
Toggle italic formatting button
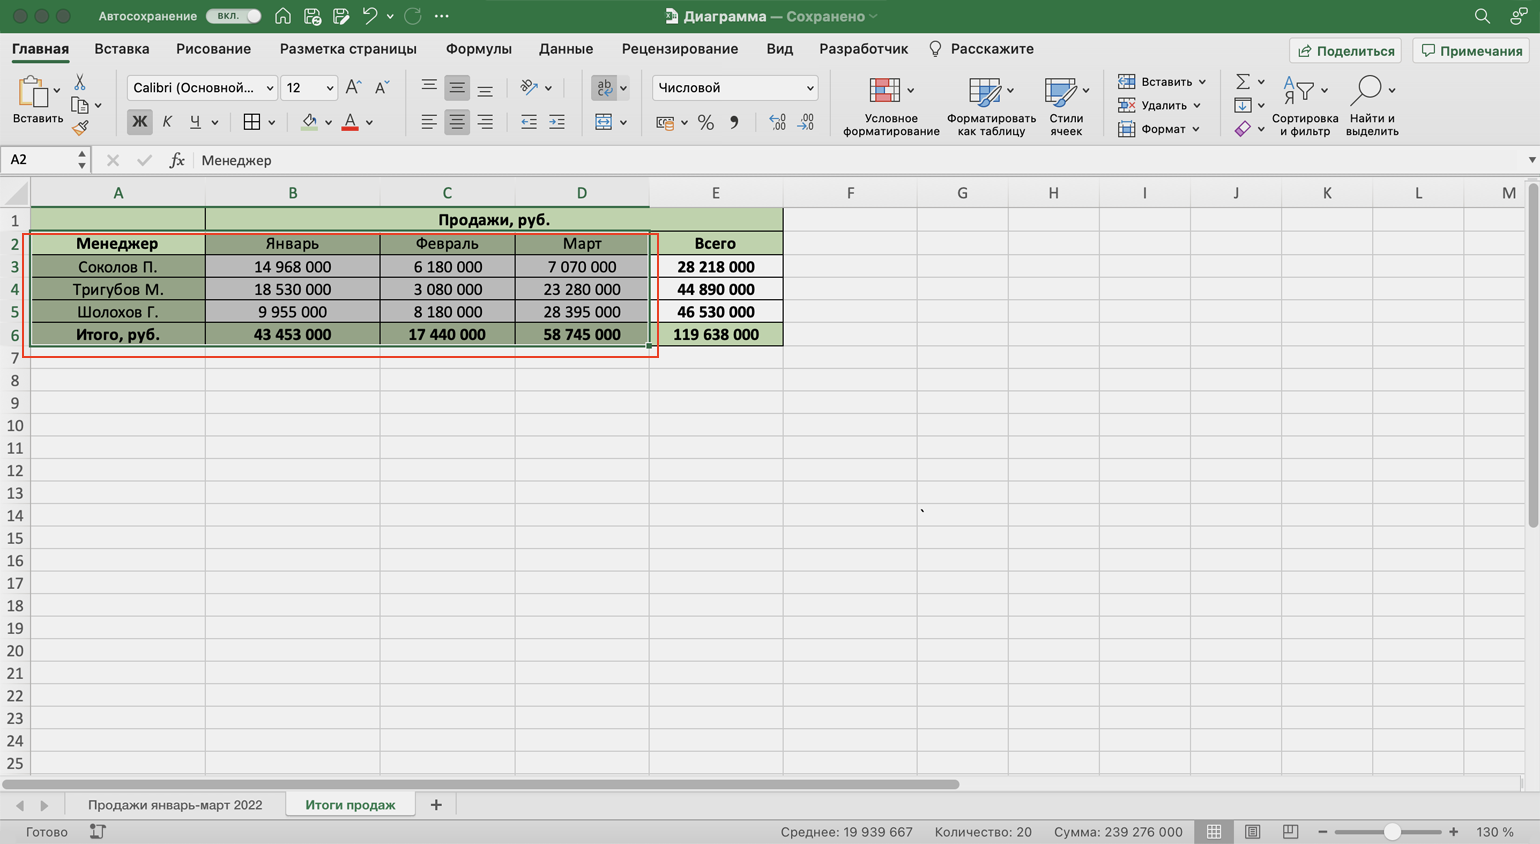click(167, 122)
